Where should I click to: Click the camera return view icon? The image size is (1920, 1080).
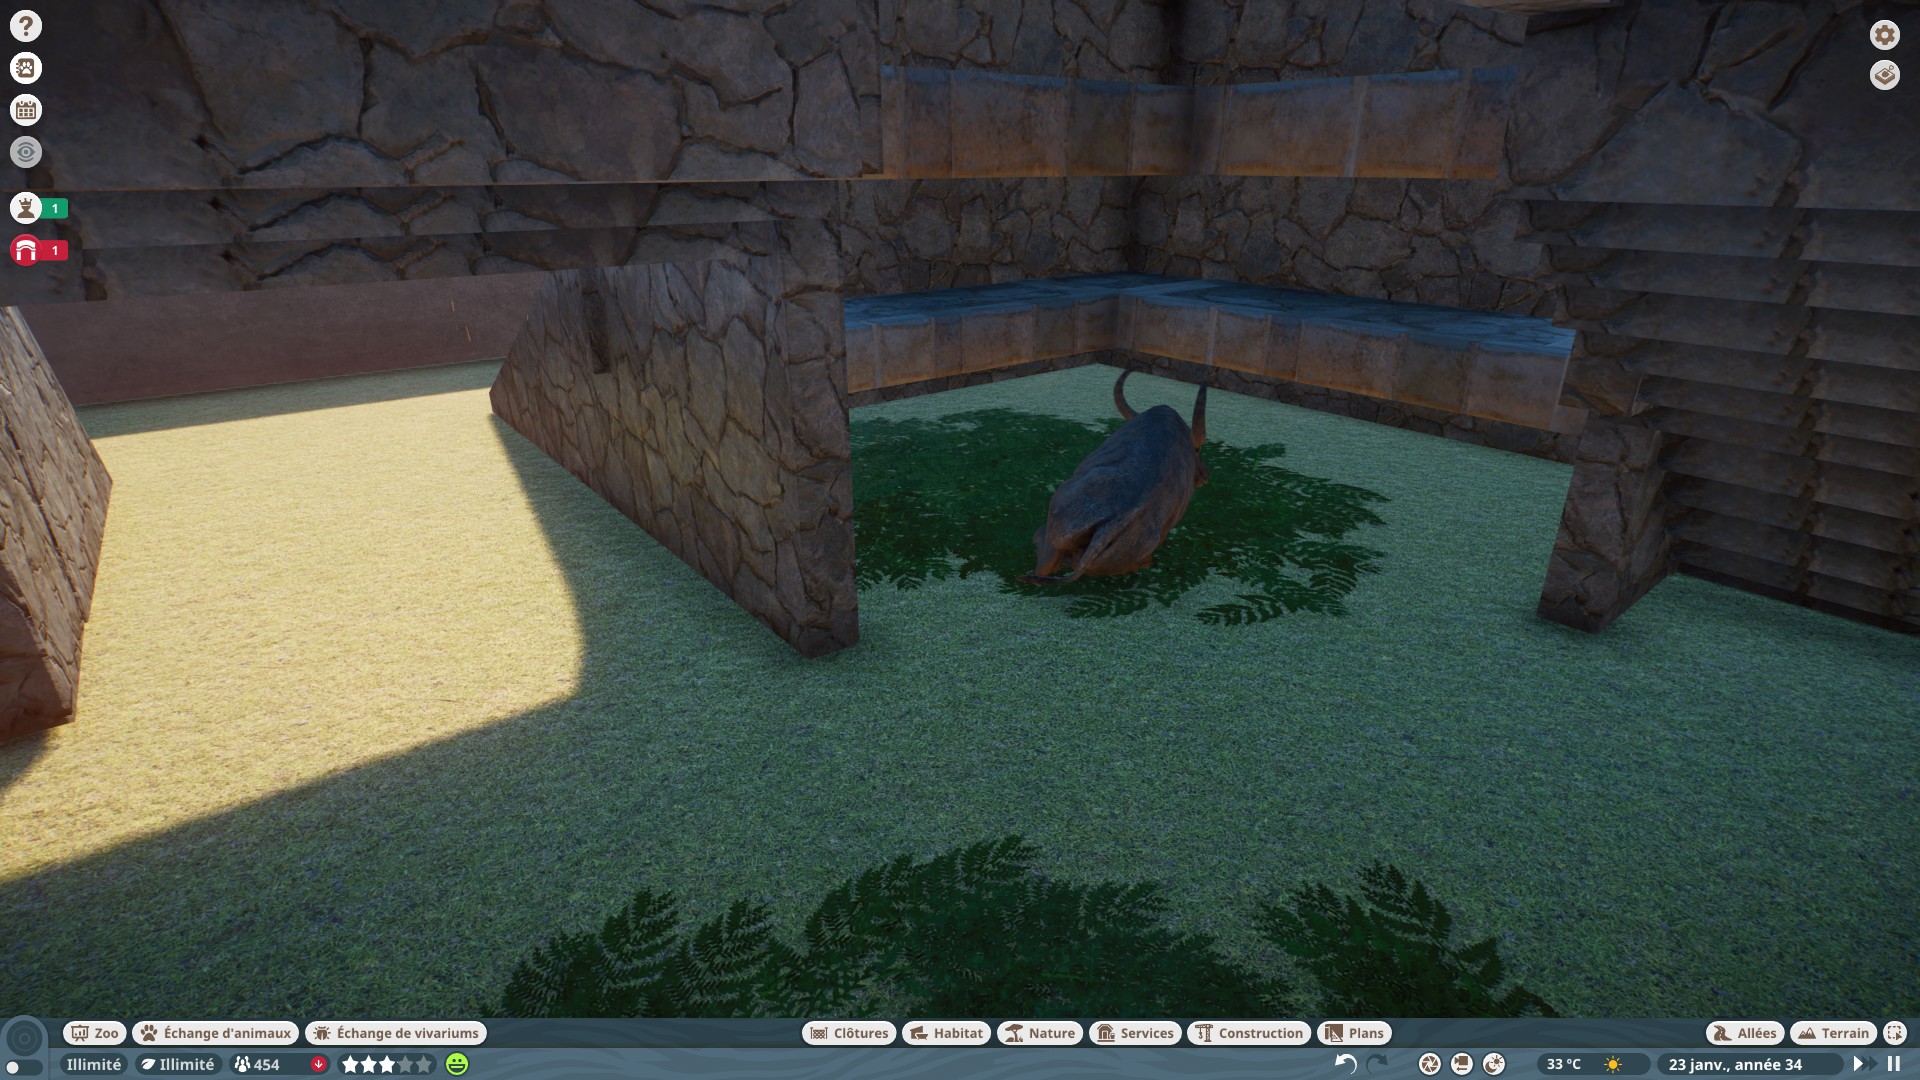(x=1461, y=1064)
